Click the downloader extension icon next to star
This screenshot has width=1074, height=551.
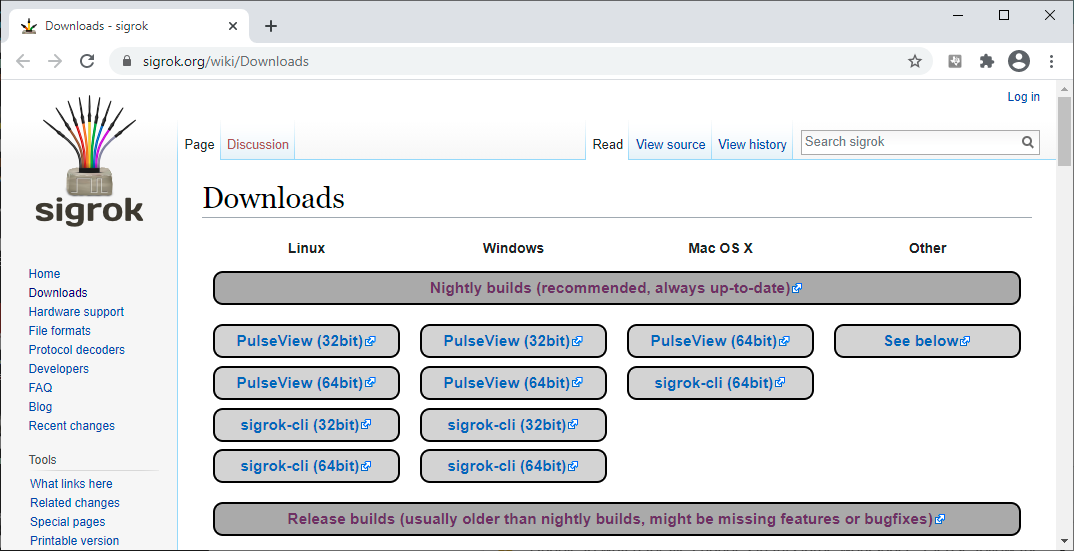click(955, 61)
